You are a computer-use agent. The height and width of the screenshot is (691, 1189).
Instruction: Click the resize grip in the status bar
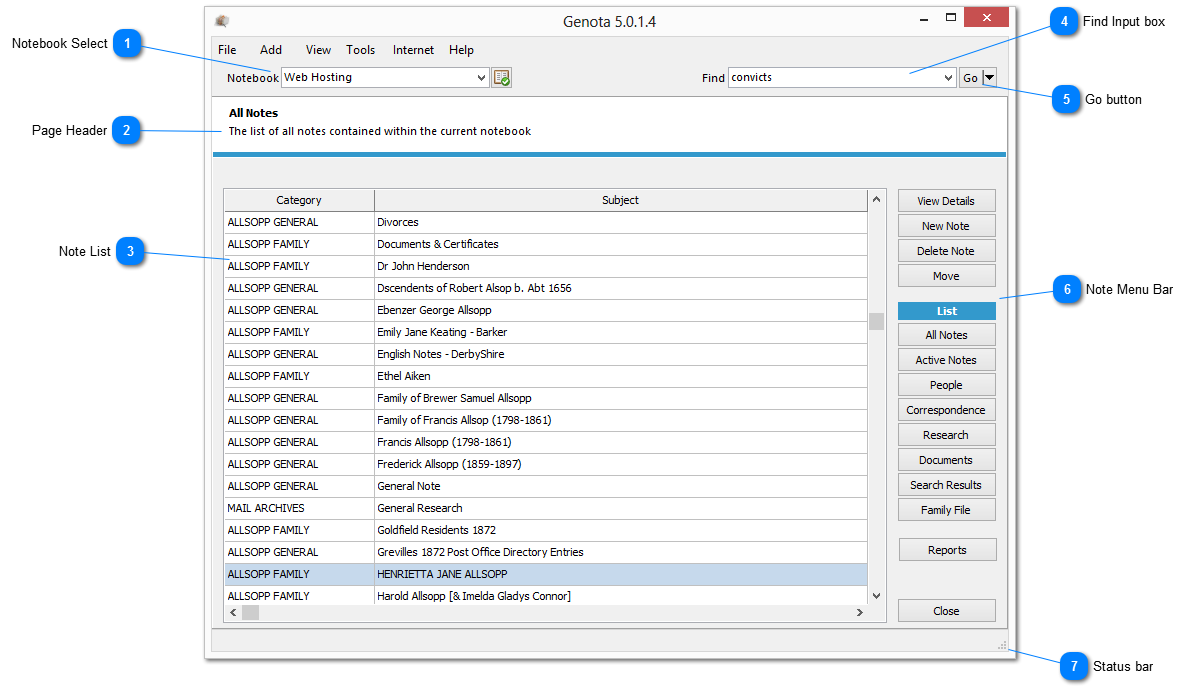[x=1001, y=646]
